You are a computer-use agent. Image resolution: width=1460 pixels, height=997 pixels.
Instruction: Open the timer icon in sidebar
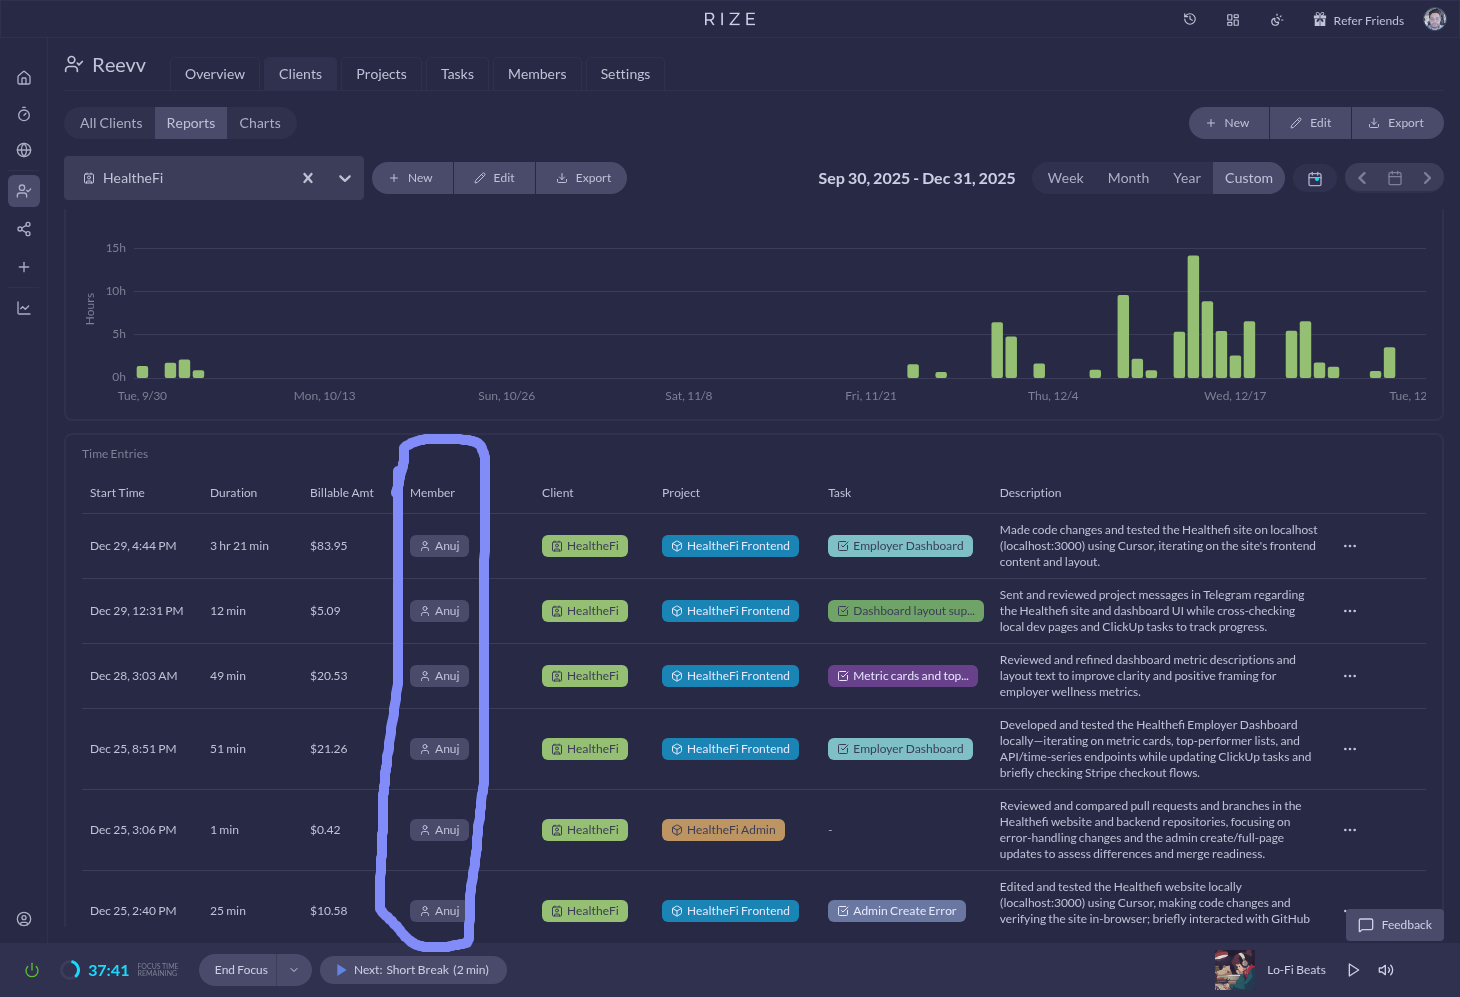[24, 115]
